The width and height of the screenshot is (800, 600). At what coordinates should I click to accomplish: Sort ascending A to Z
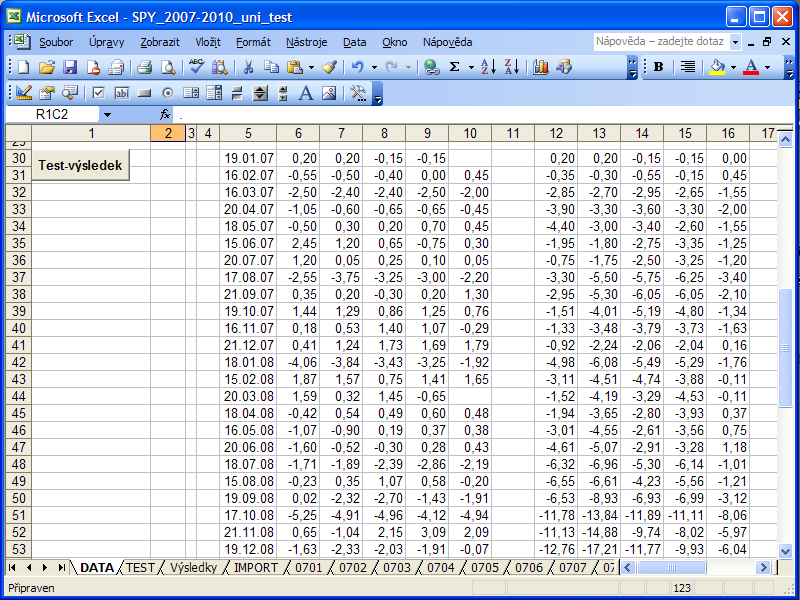[x=488, y=67]
